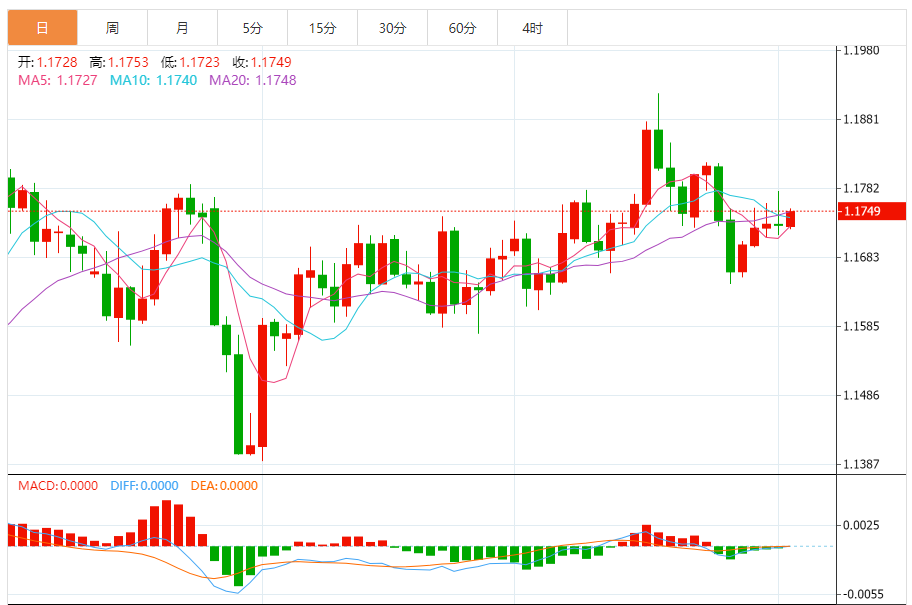
Task: Click the 1.1881 price axis label
Action: (x=861, y=120)
